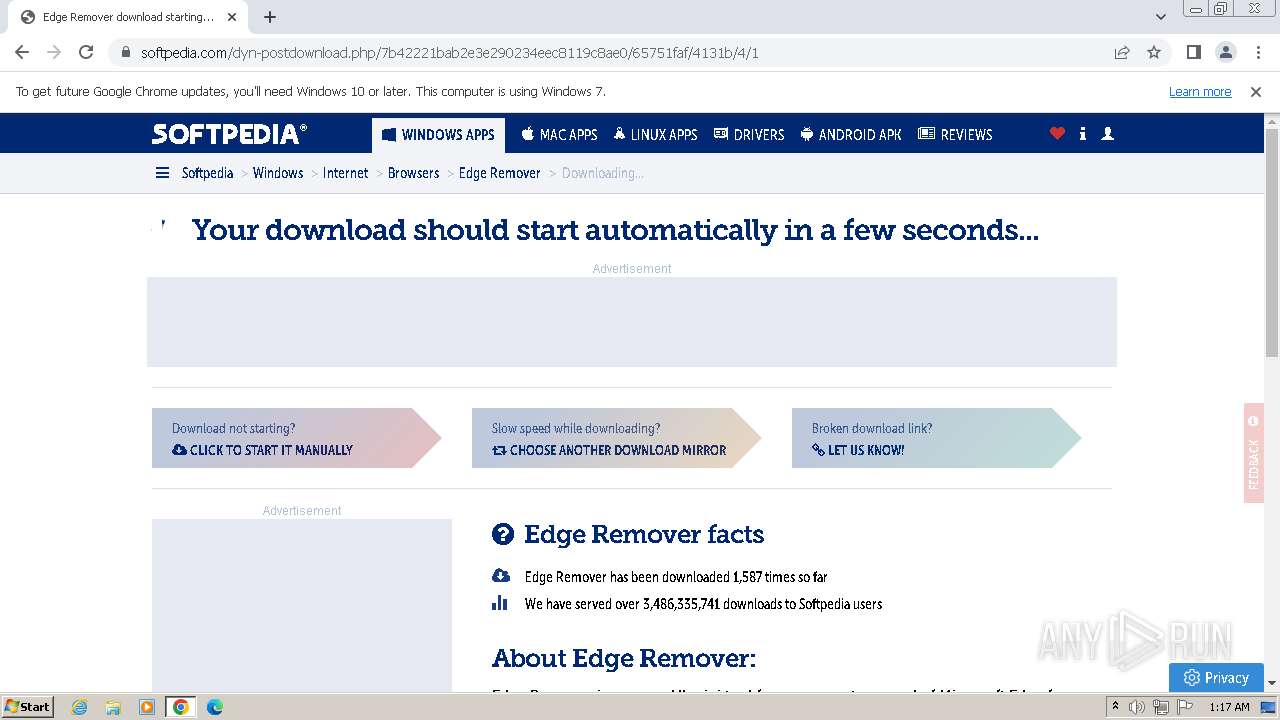Open Microsoft Edge from taskbar

(x=214, y=707)
